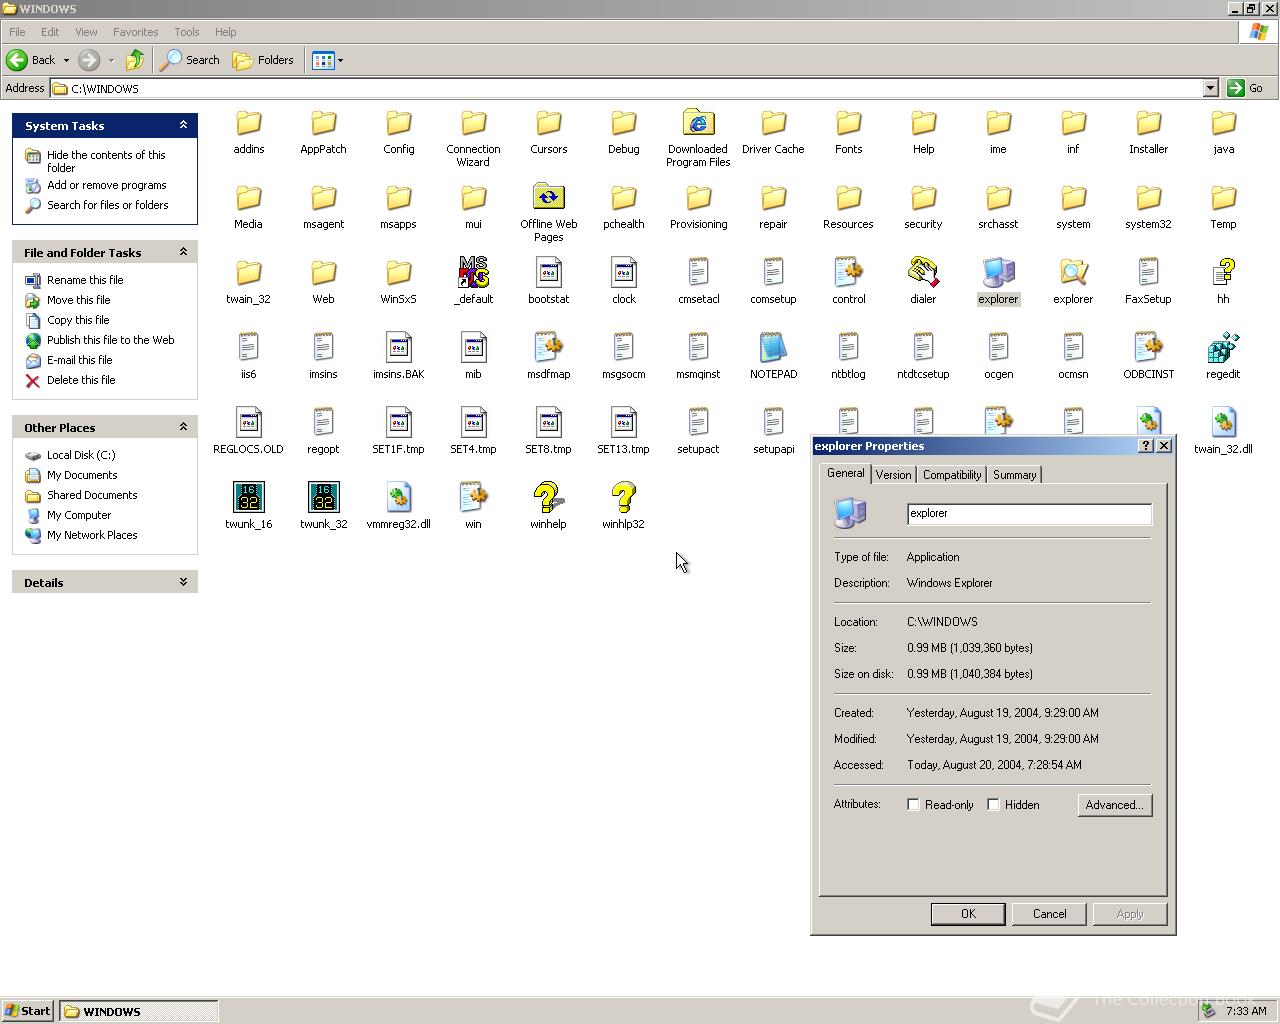Open the Start menu
This screenshot has height=1024, width=1280.
[x=28, y=1011]
